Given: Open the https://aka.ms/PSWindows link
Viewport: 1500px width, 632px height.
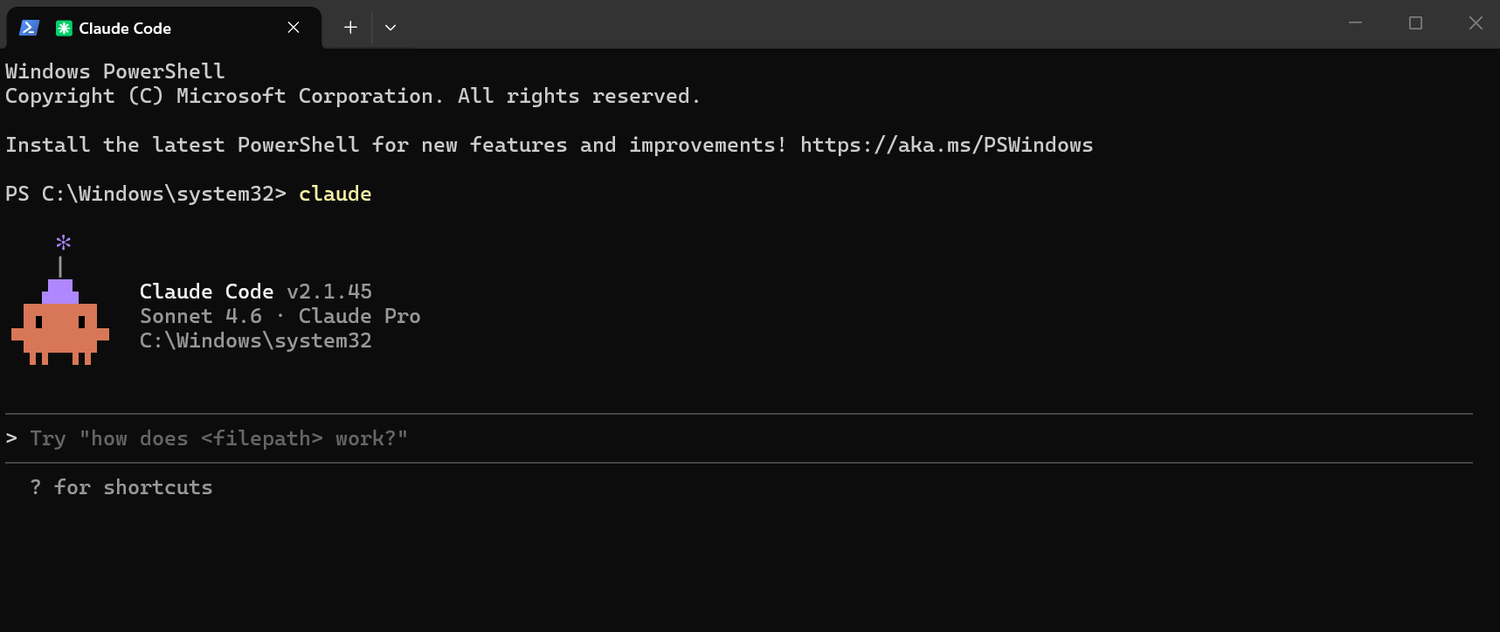Looking at the screenshot, I should pyautogui.click(x=947, y=145).
